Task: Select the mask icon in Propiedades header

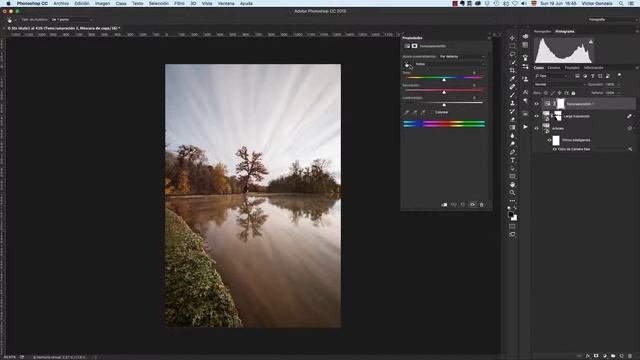Action: [414, 46]
